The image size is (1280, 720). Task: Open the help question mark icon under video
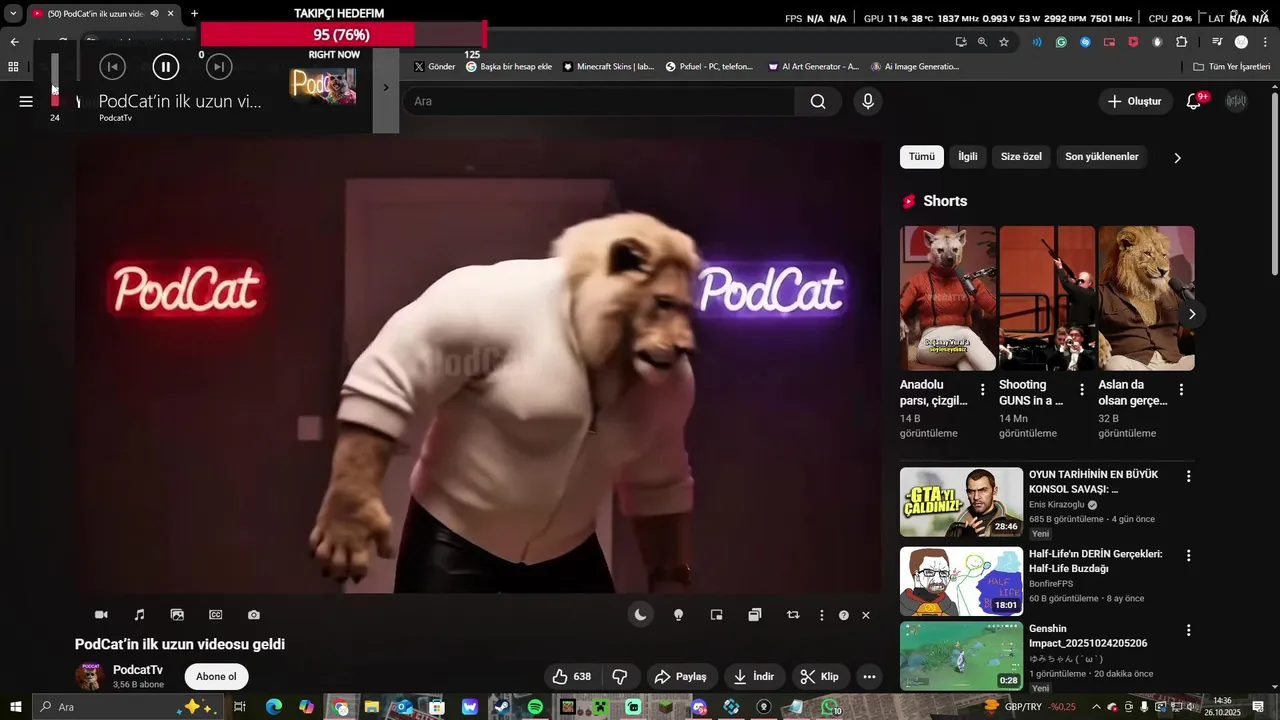click(844, 616)
